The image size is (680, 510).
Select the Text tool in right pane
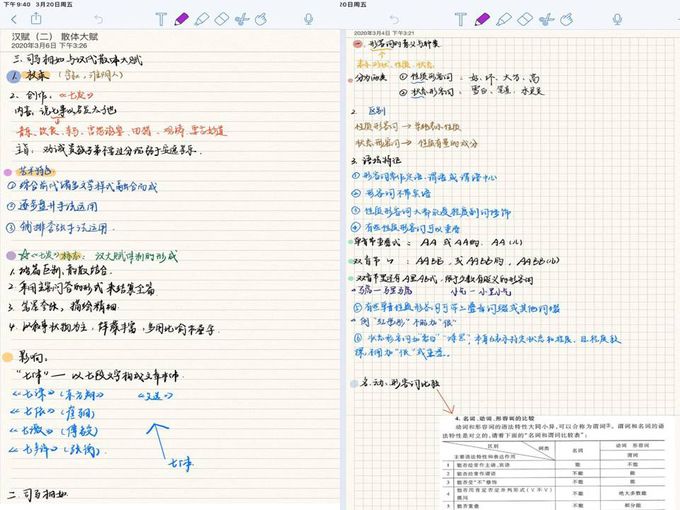(x=460, y=19)
